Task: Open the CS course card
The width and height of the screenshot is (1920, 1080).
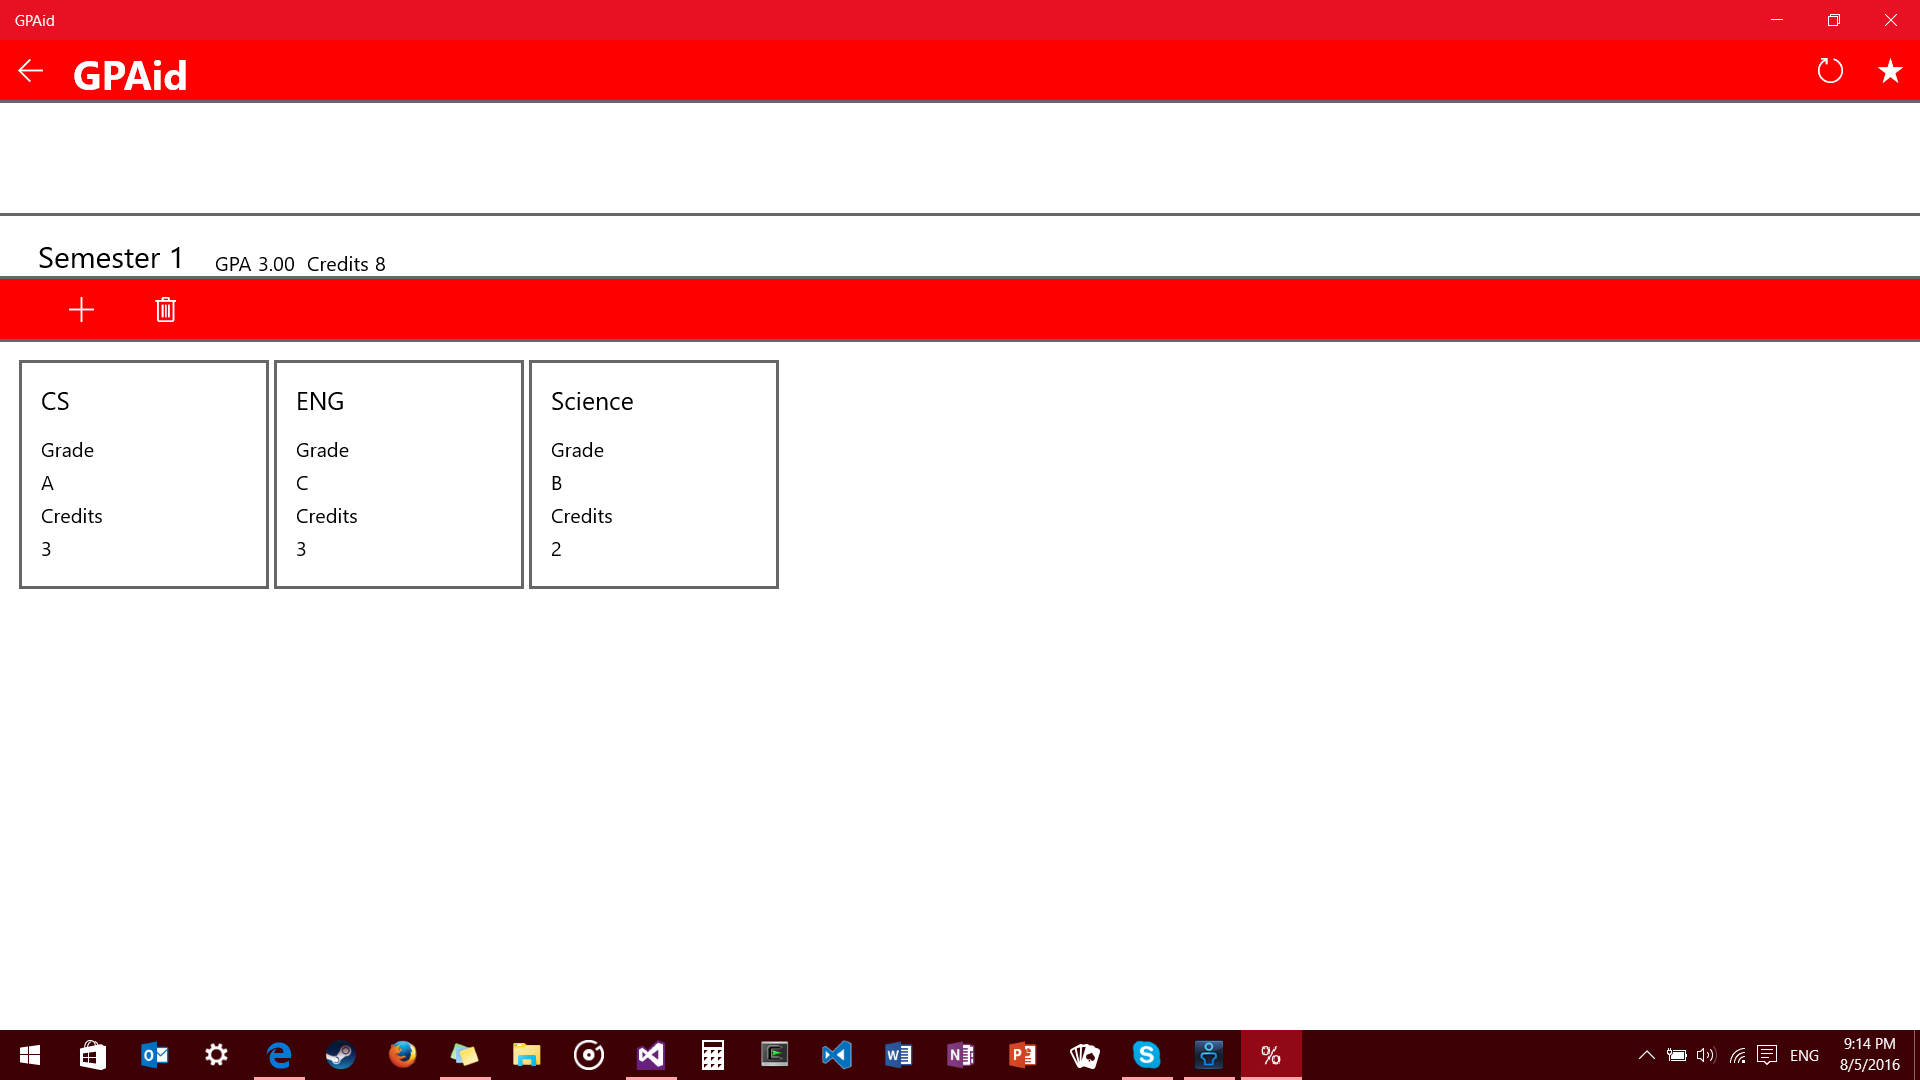Action: (144, 474)
